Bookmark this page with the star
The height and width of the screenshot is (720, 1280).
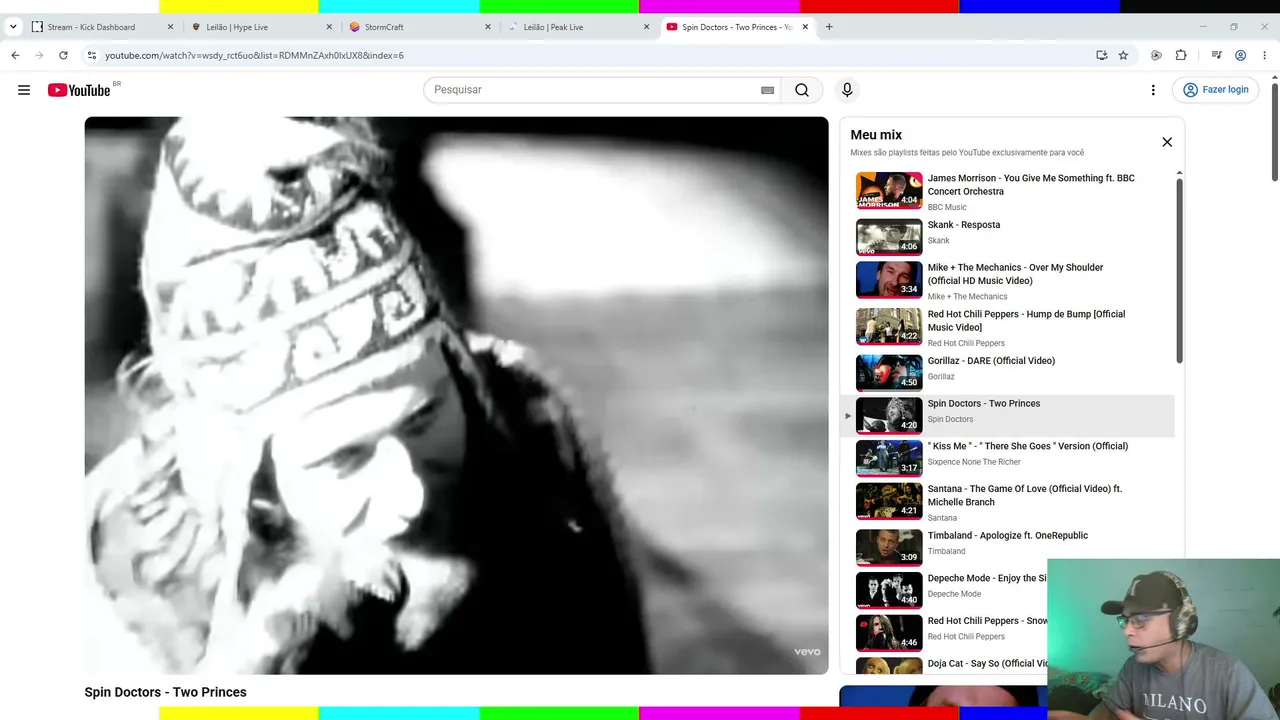(1123, 55)
